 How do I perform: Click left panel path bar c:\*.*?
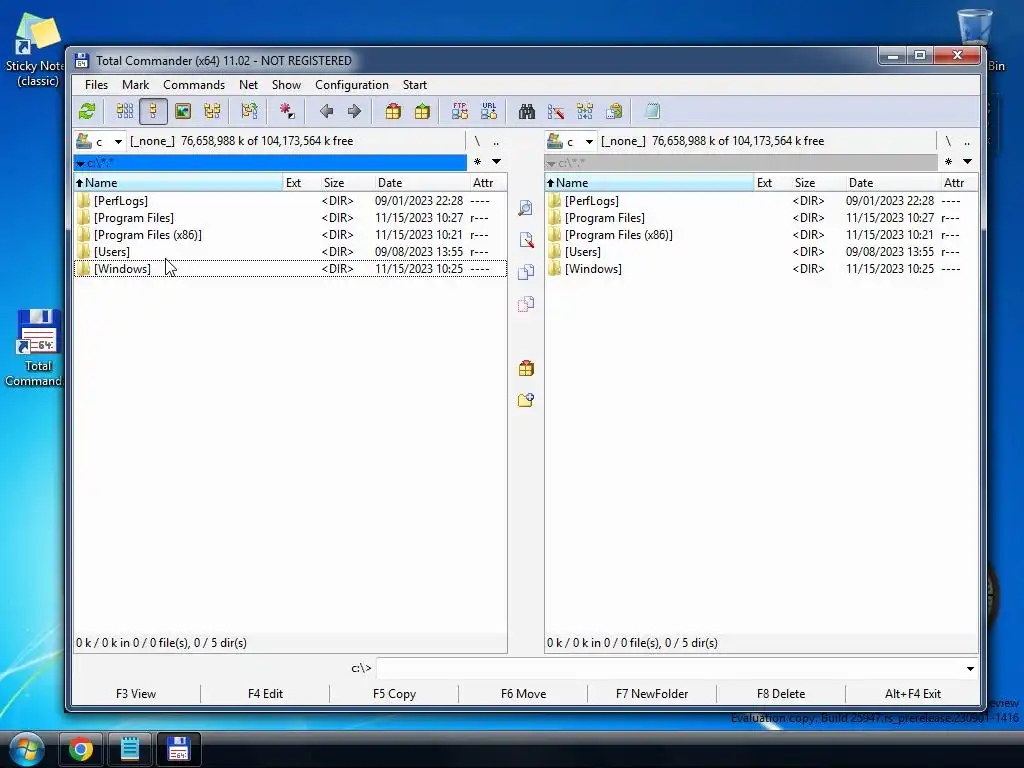tap(270, 163)
